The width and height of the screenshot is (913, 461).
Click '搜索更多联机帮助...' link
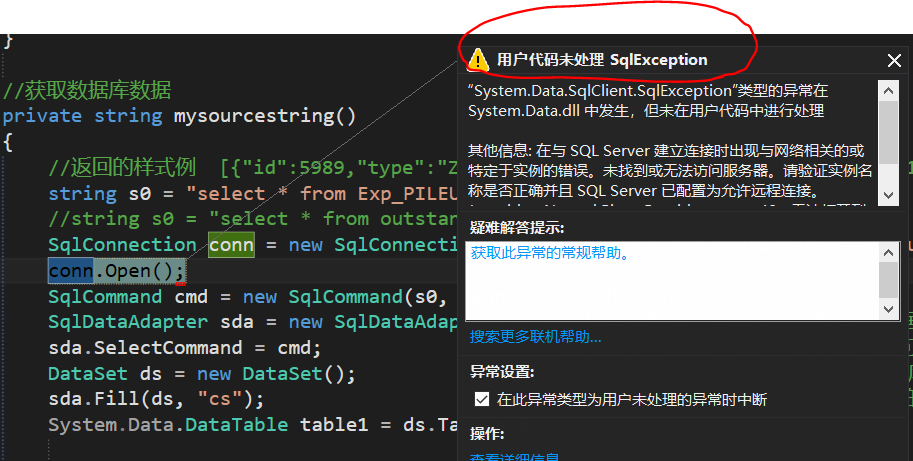536,337
